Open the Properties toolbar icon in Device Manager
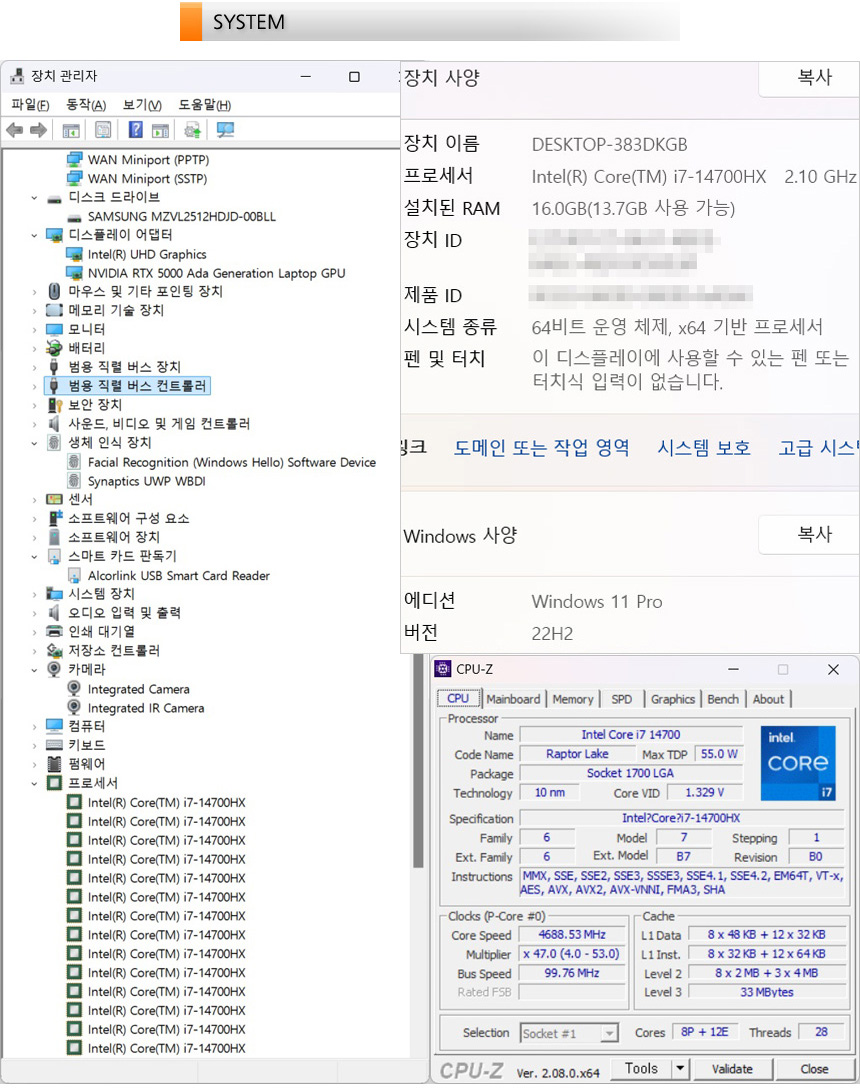Screen dimensions: 860x1088 tap(103, 130)
